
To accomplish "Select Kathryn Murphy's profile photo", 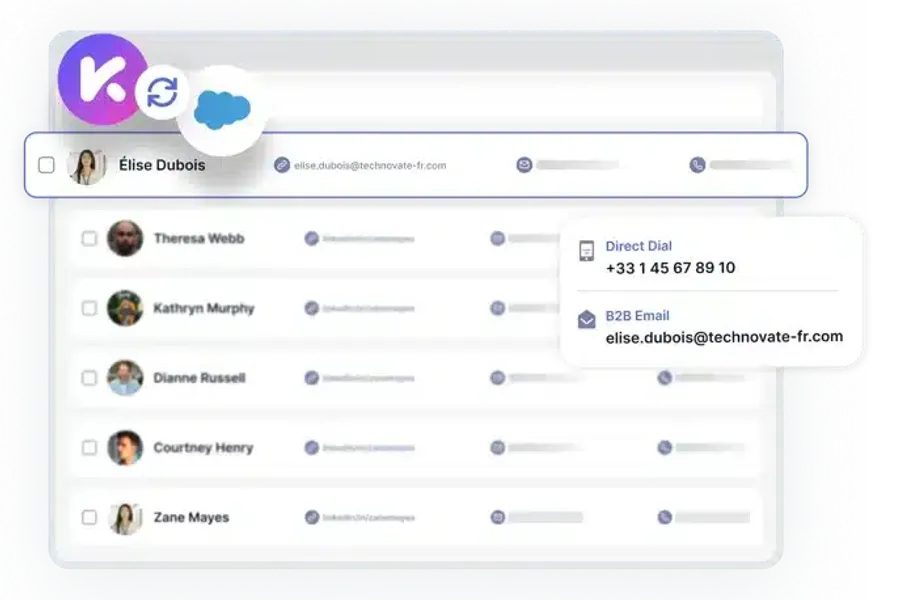I will tap(124, 308).
